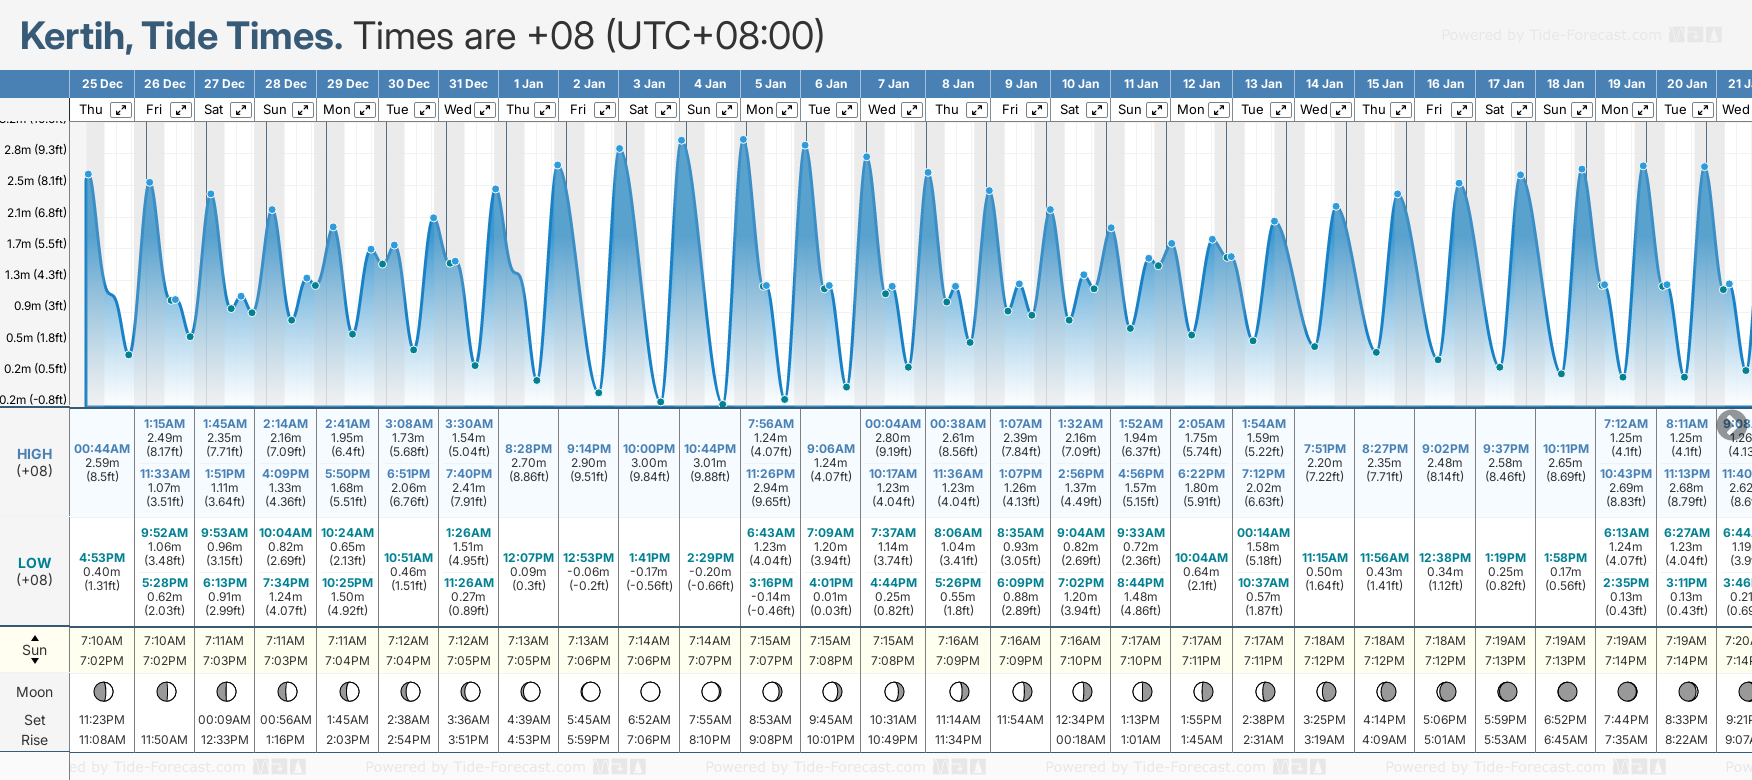Select the 19 Jan date header

(x=1626, y=84)
